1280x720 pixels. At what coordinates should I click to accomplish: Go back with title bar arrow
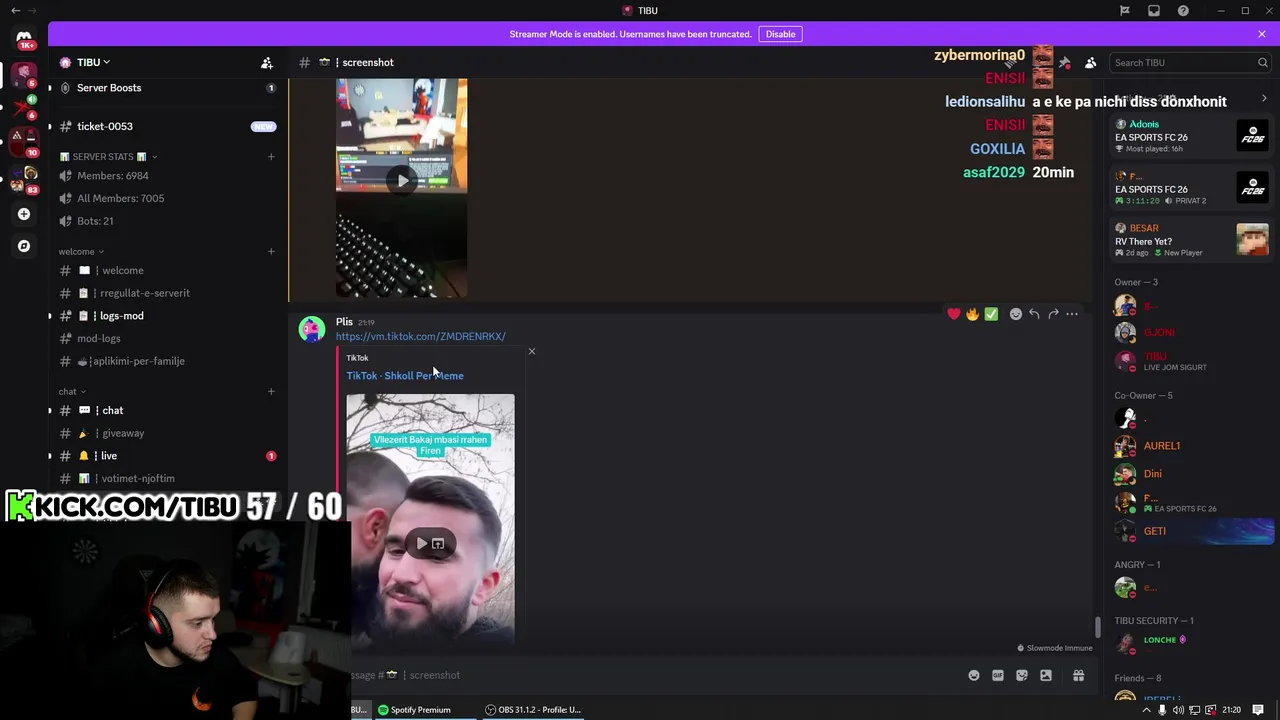[x=15, y=10]
